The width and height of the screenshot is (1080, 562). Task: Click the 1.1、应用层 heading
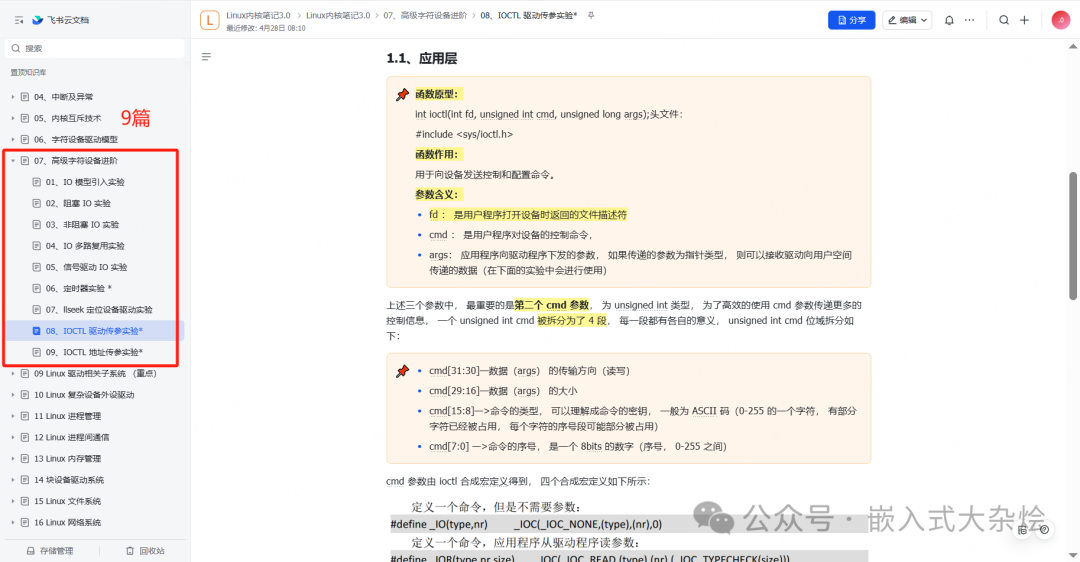422,59
